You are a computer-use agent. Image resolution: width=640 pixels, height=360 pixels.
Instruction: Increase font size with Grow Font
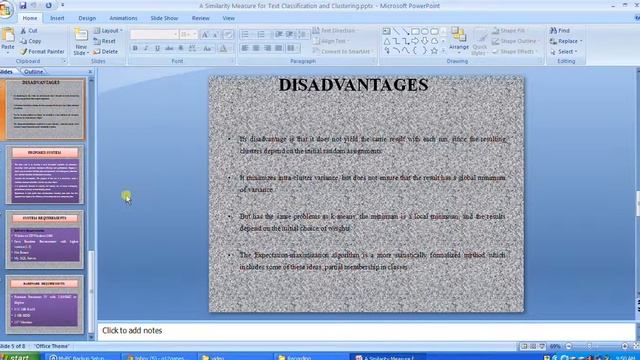point(205,35)
